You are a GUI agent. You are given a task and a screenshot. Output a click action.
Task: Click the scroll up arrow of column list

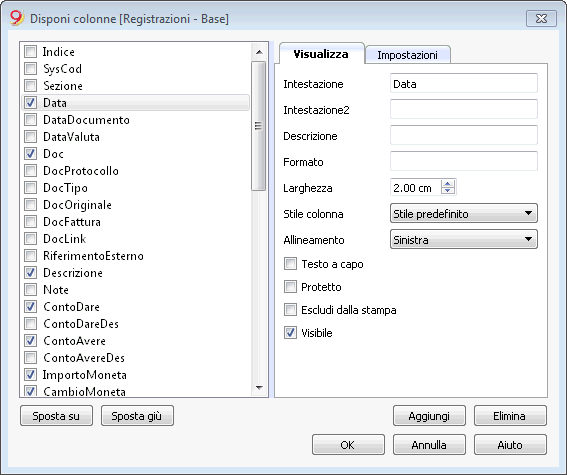pyautogui.click(x=259, y=52)
